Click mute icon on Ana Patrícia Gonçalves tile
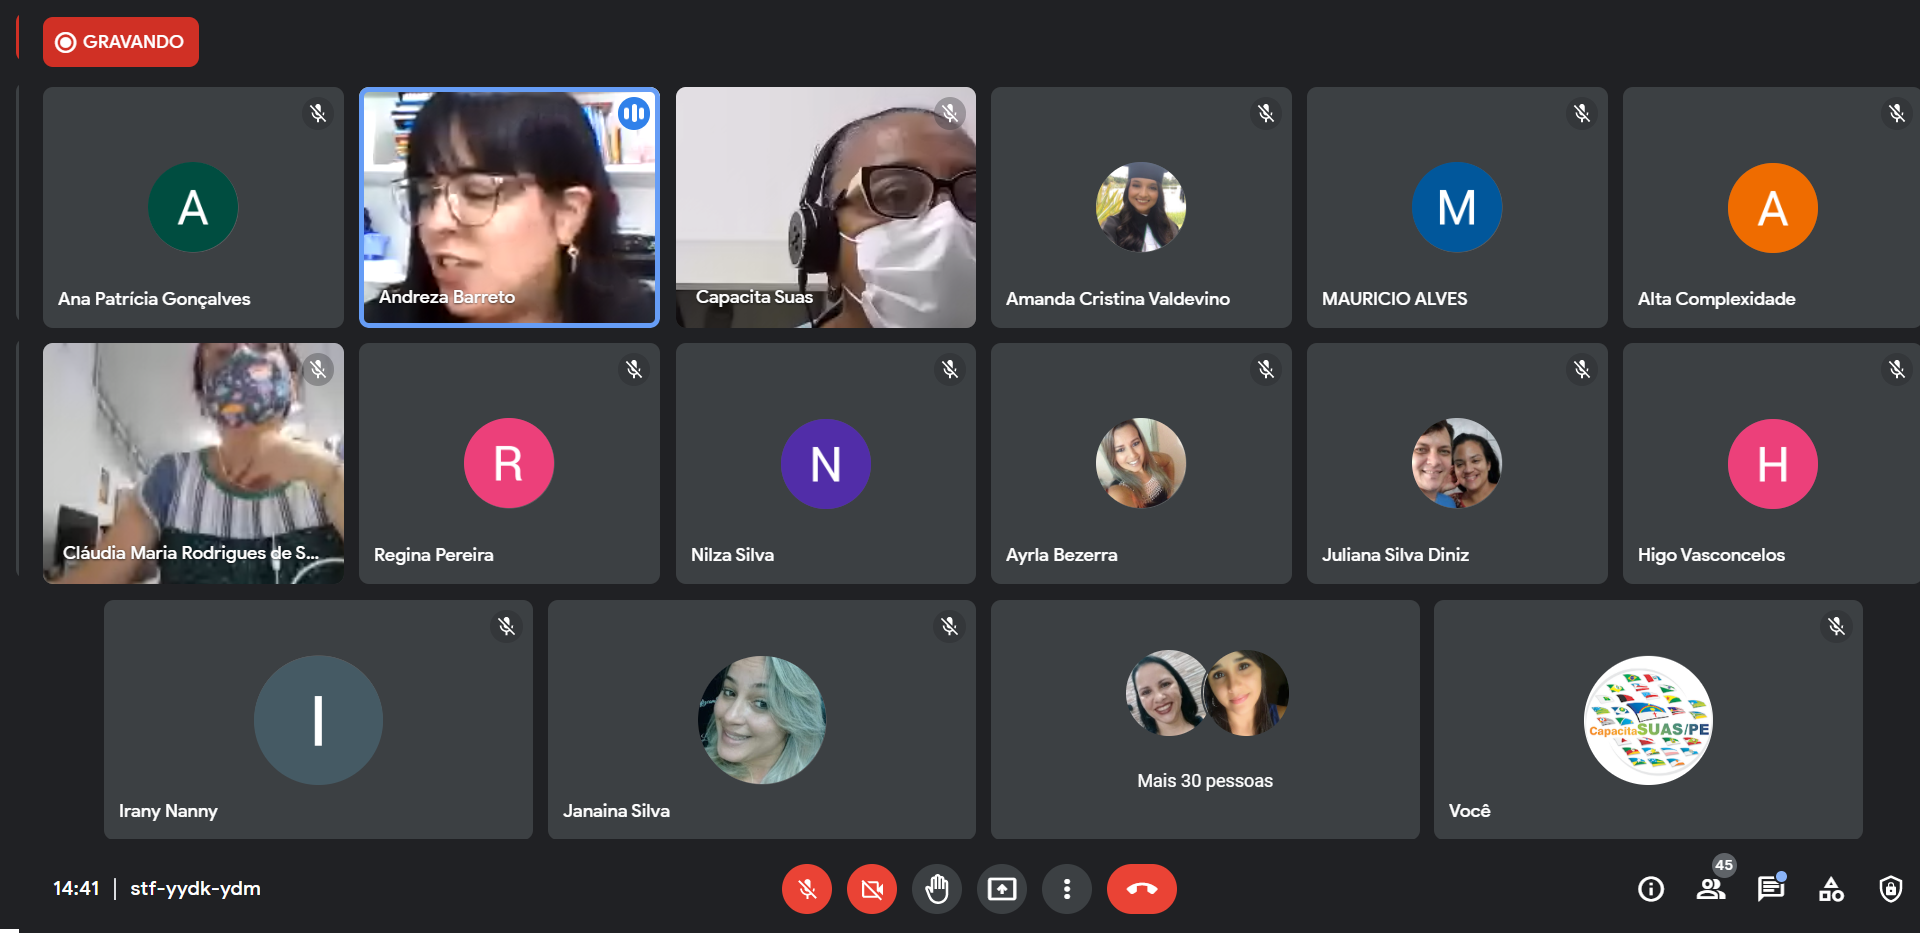Viewport: 1920px width, 933px height. 318,114
